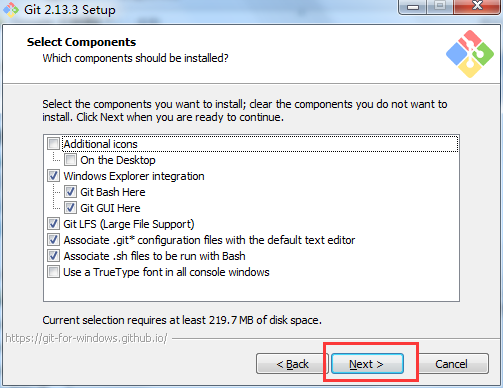Viewport: 503px width, 388px height.
Task: Uncheck Windows Explorer integration
Action: 53,176
